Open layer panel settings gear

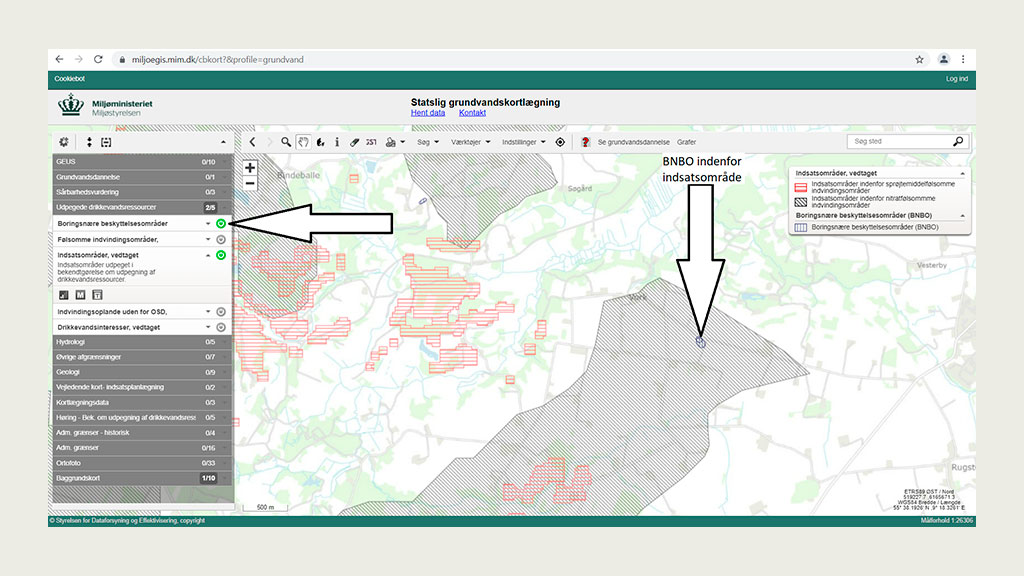[64, 142]
